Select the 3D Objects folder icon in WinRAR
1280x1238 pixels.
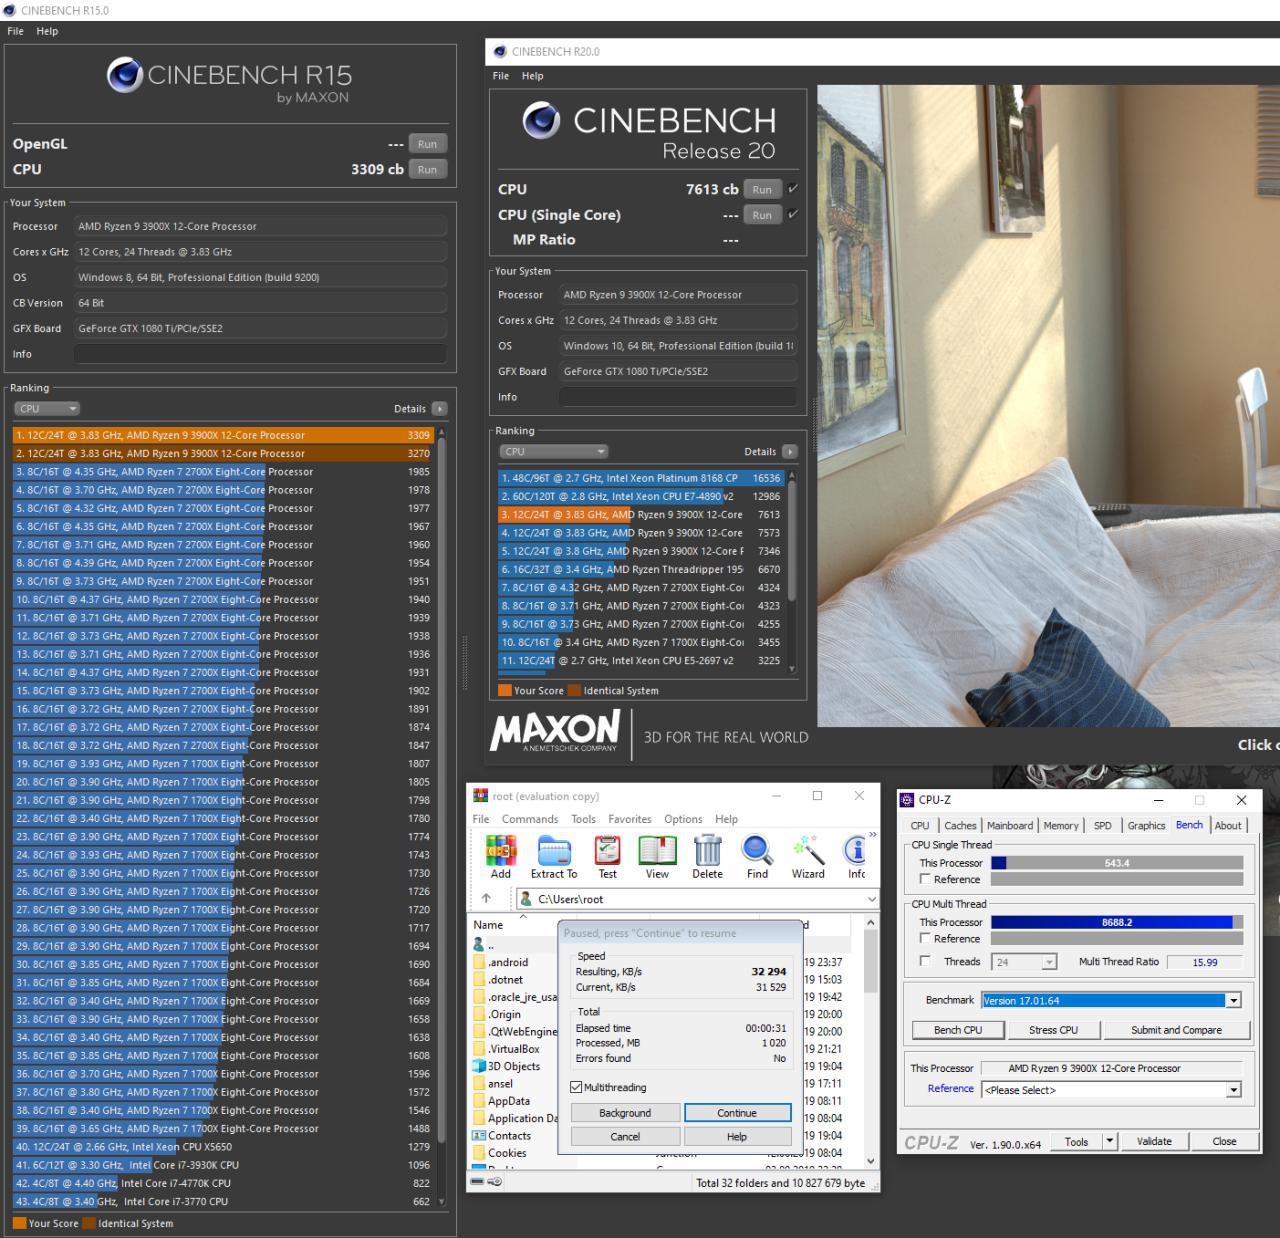(x=479, y=1066)
